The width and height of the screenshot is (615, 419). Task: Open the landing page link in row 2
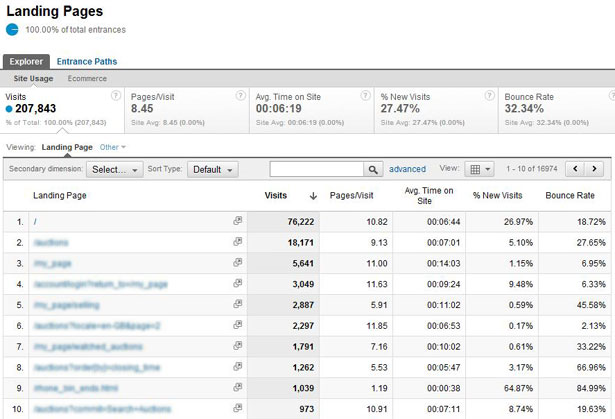[x=51, y=242]
